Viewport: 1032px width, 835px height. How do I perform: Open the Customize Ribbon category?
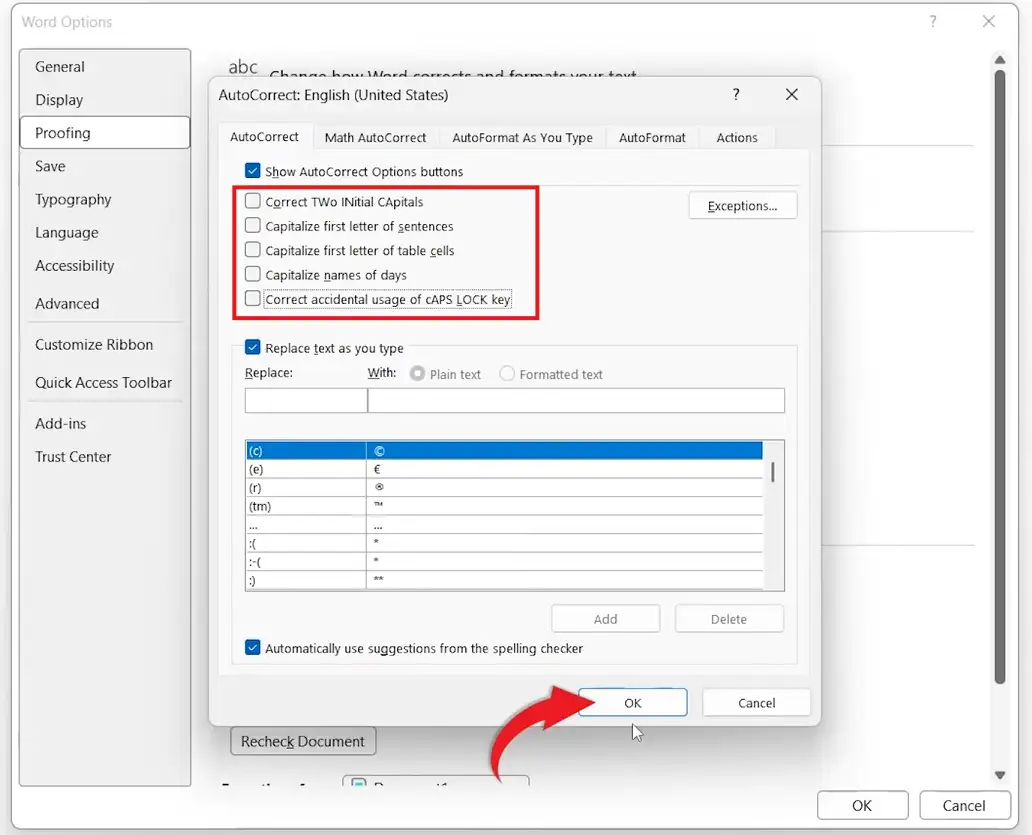pyautogui.click(x=105, y=344)
